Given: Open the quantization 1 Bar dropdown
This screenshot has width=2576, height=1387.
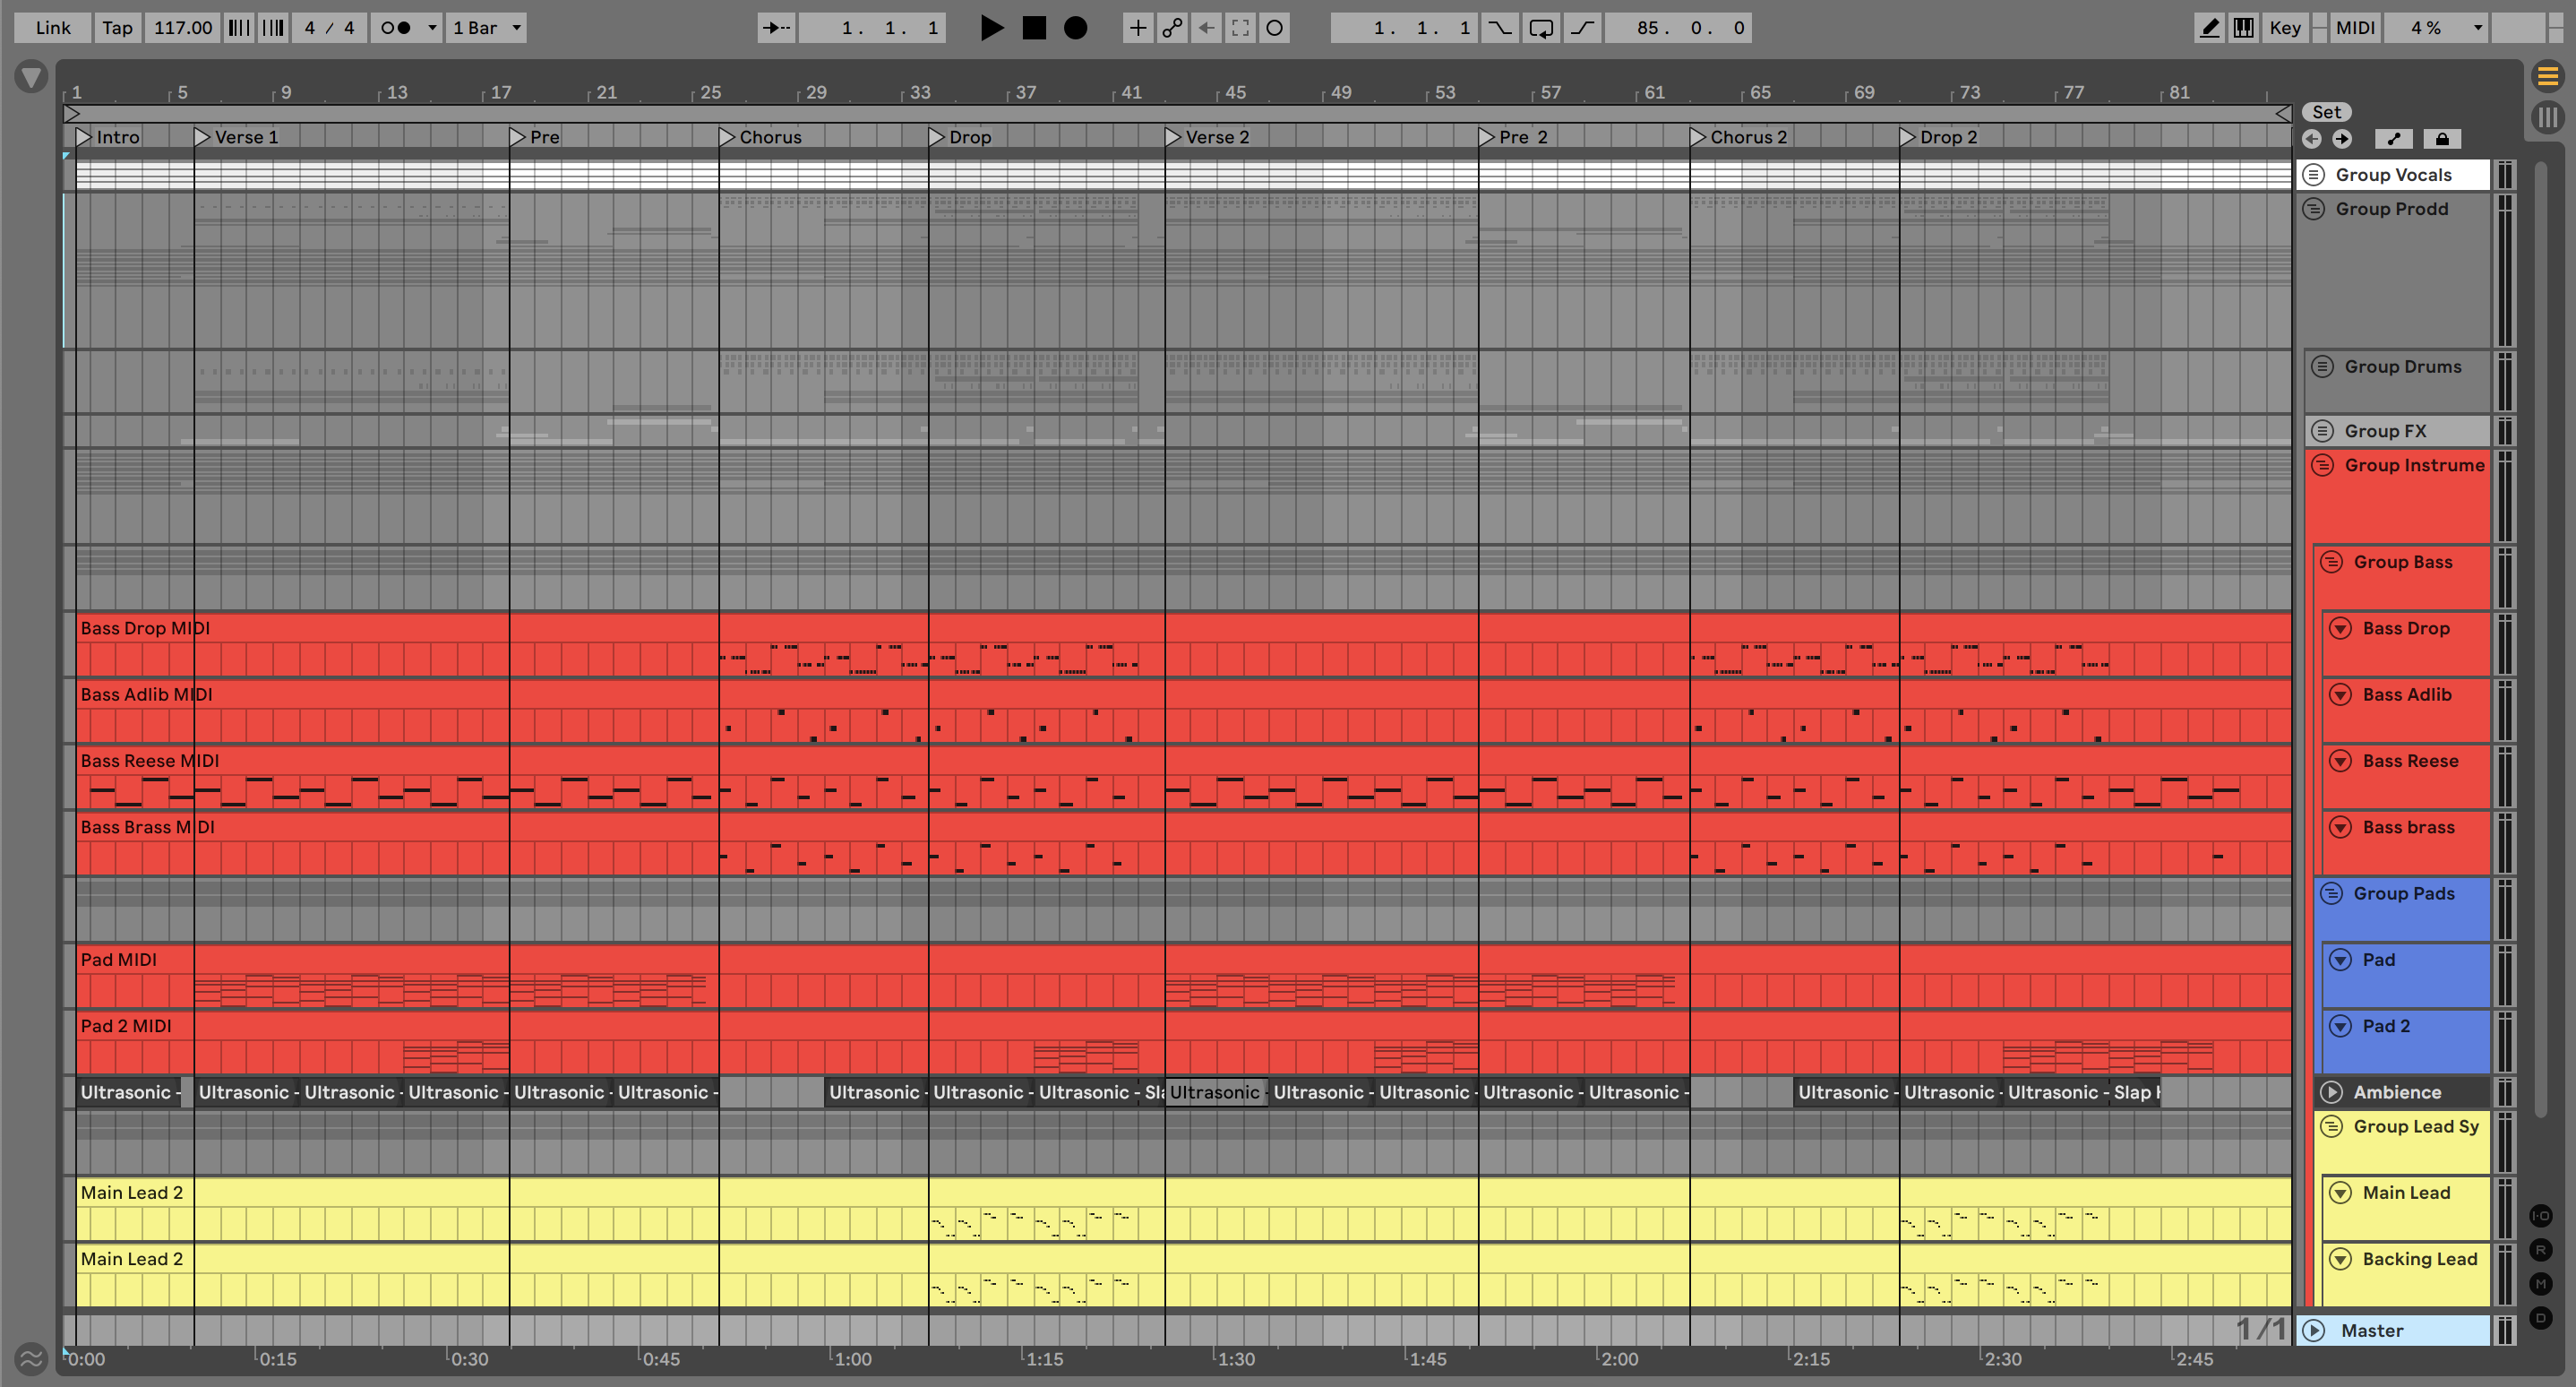Looking at the screenshot, I should [x=486, y=28].
